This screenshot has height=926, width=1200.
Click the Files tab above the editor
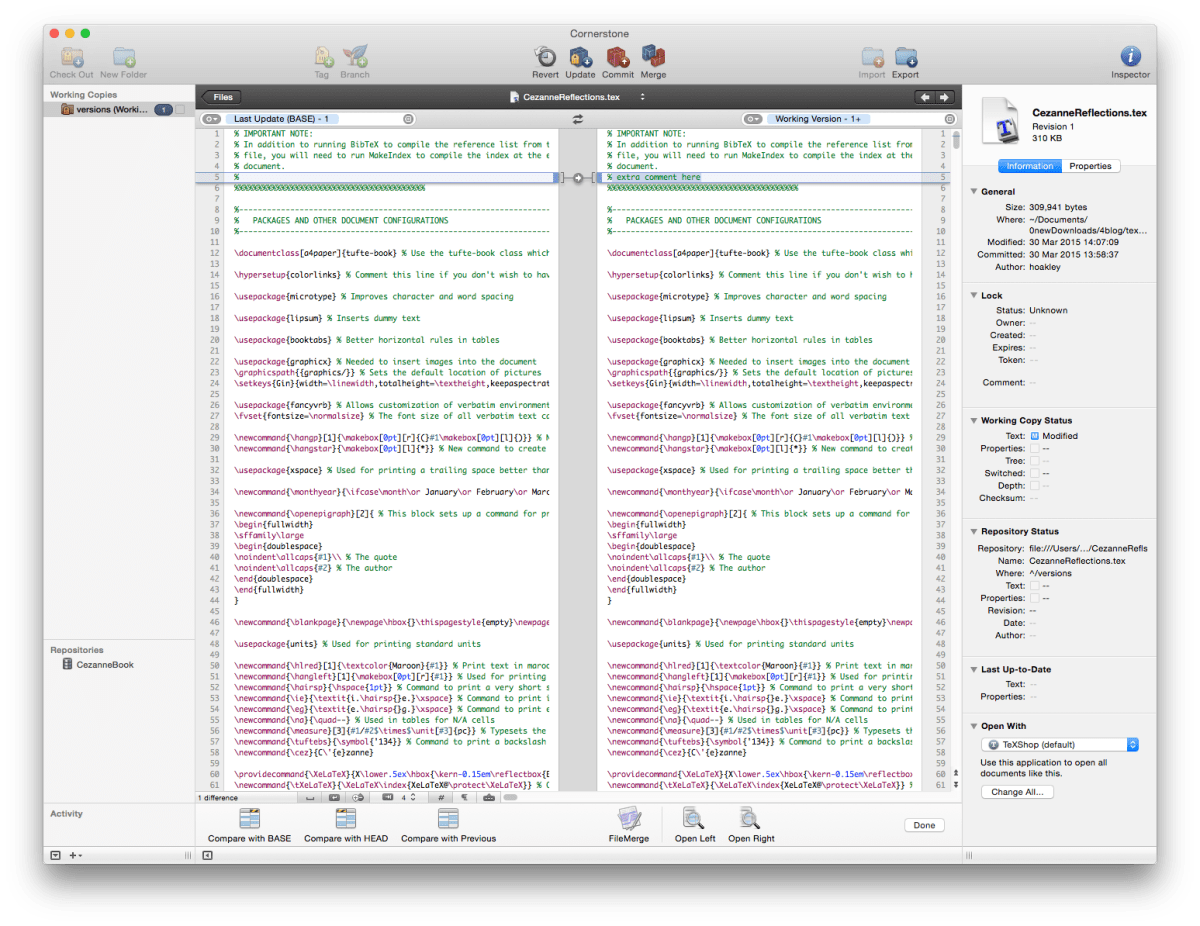pos(221,97)
